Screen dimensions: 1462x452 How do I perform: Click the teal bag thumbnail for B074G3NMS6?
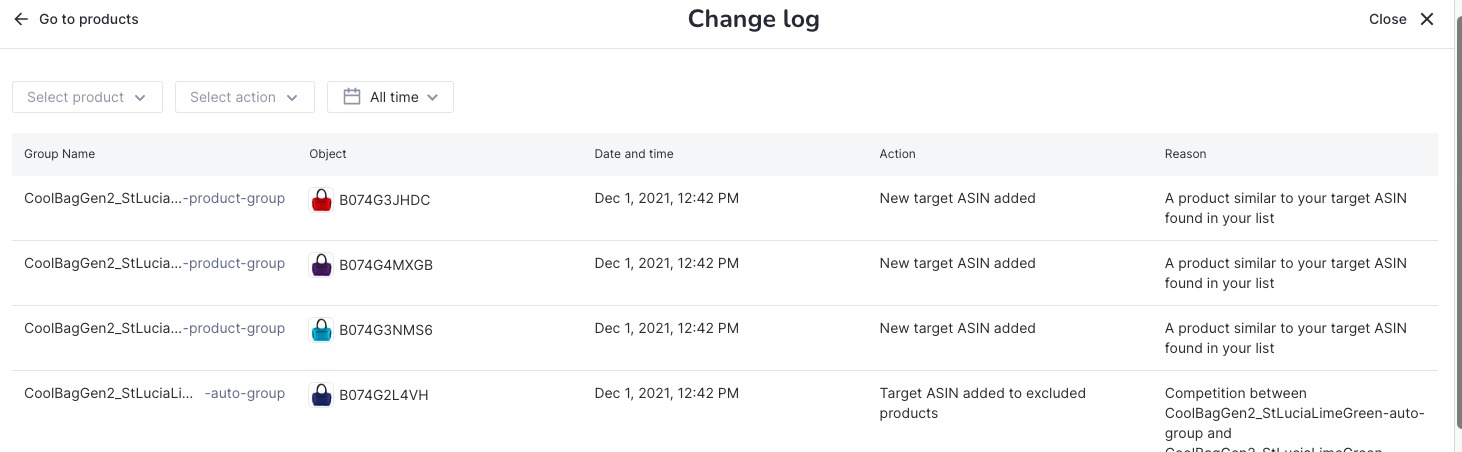pos(321,330)
